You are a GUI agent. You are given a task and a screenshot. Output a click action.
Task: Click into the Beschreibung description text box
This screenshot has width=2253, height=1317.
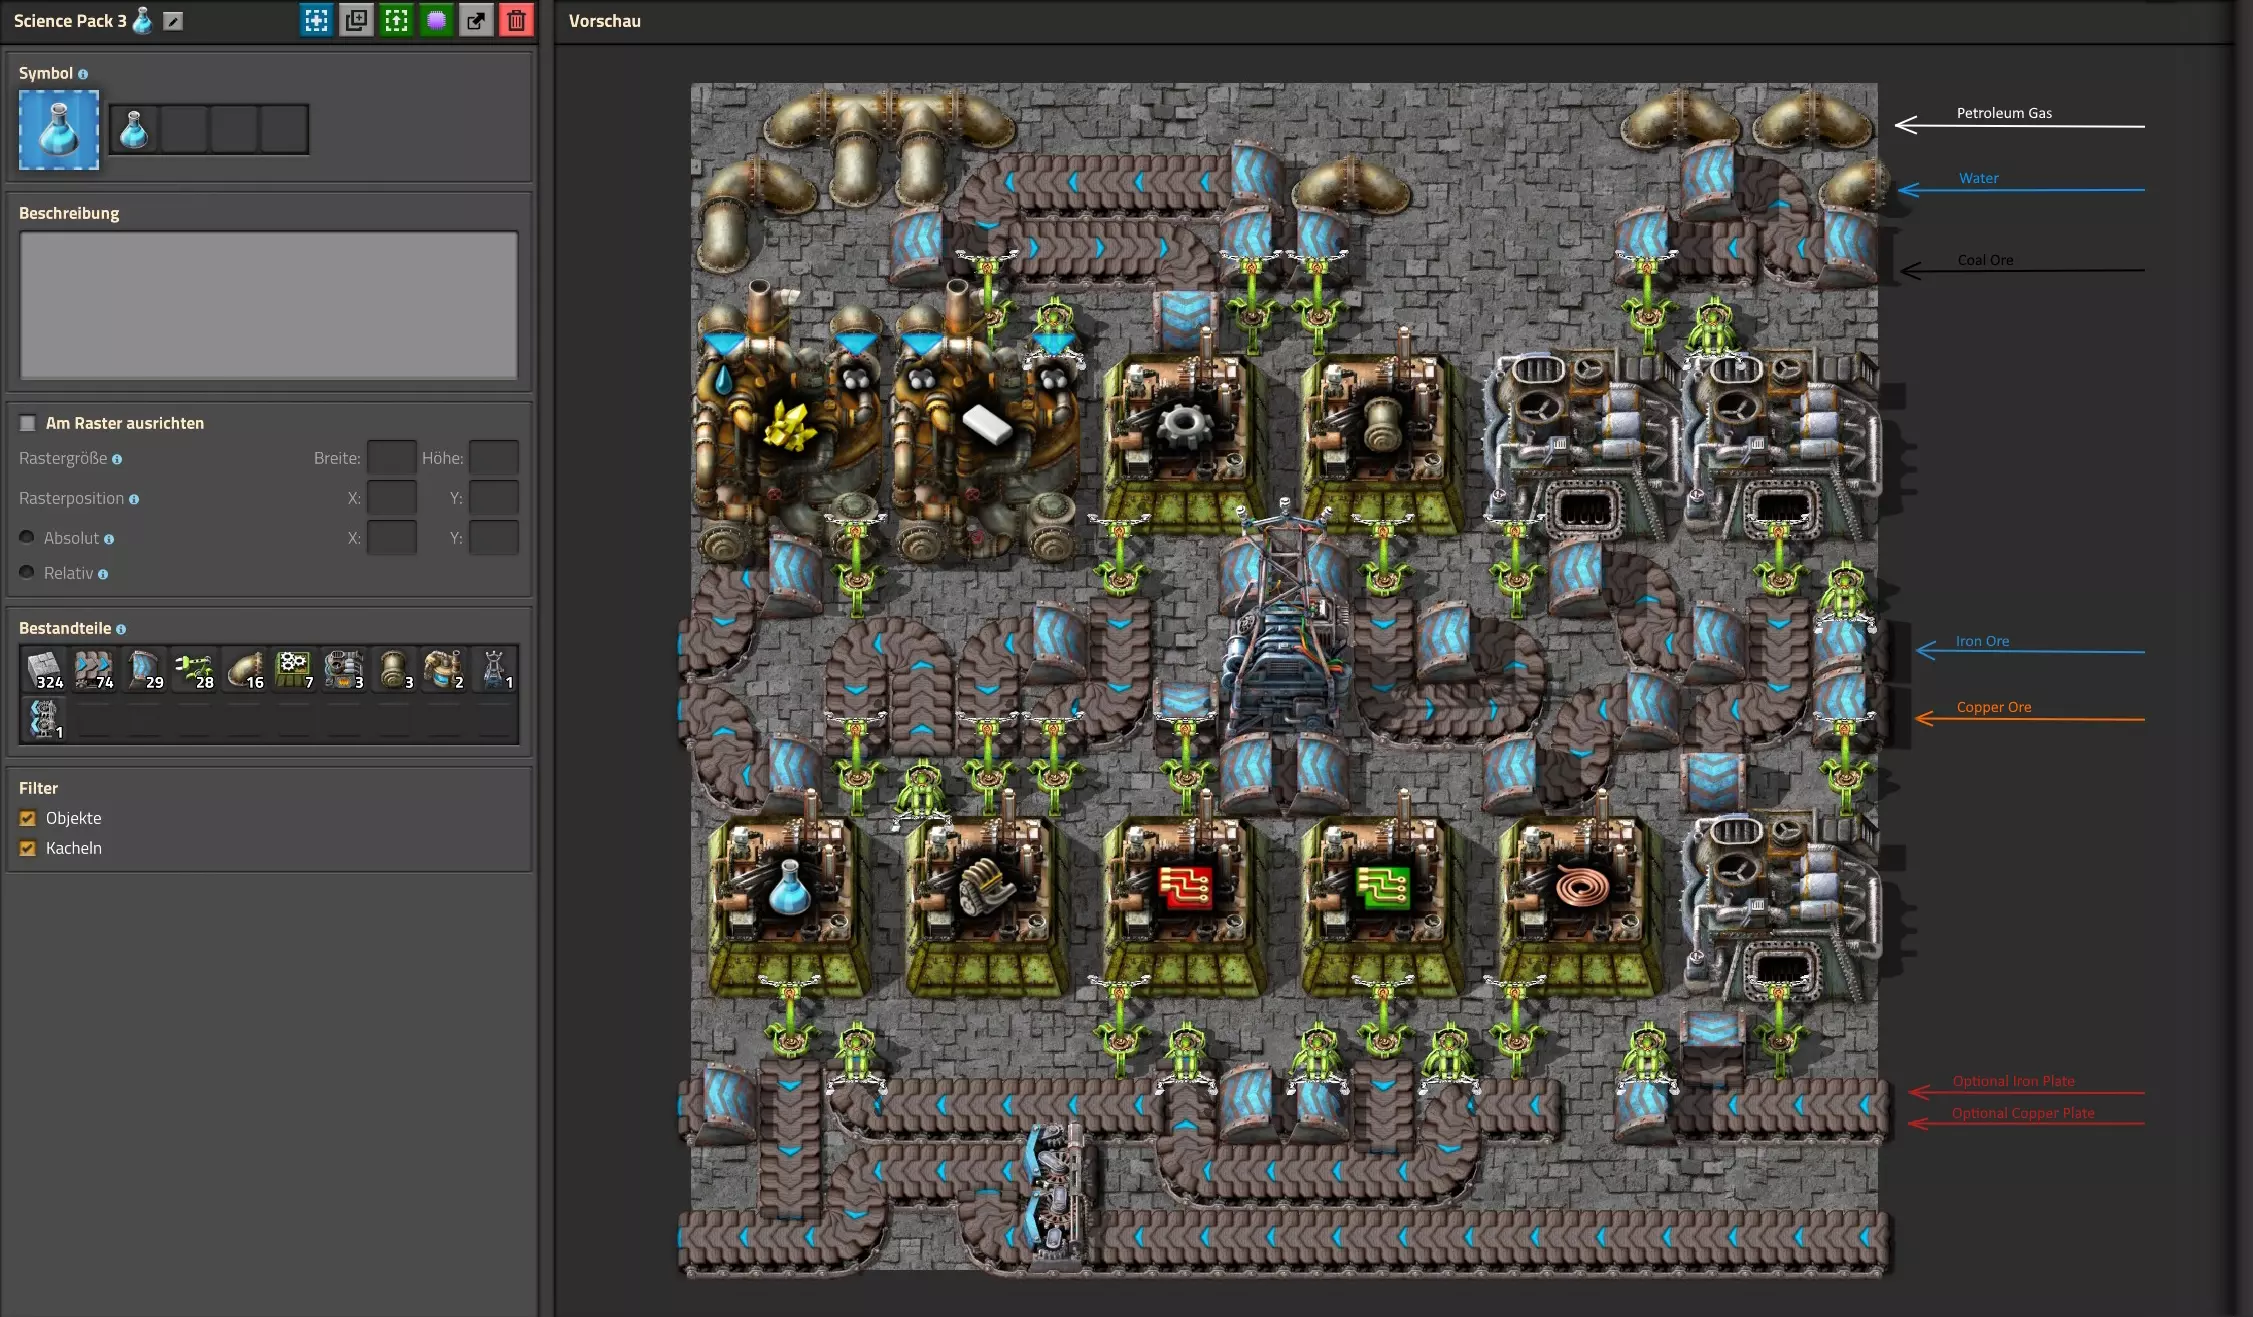[268, 305]
